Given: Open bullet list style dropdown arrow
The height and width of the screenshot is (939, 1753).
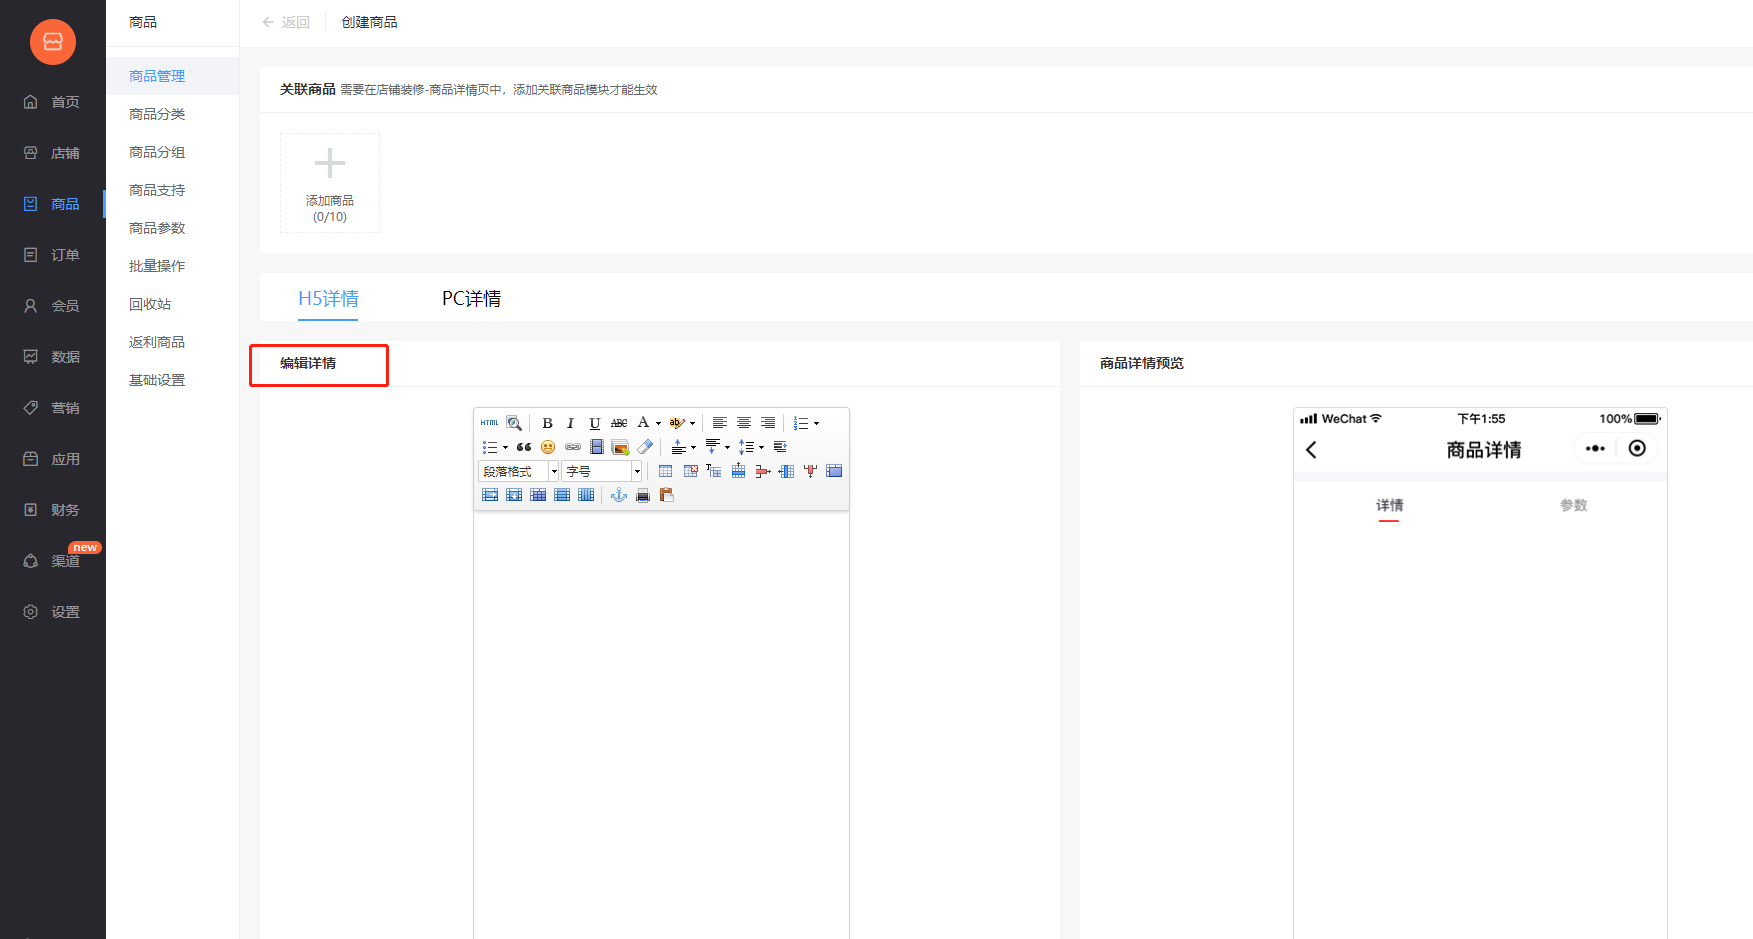Looking at the screenshot, I should point(505,447).
